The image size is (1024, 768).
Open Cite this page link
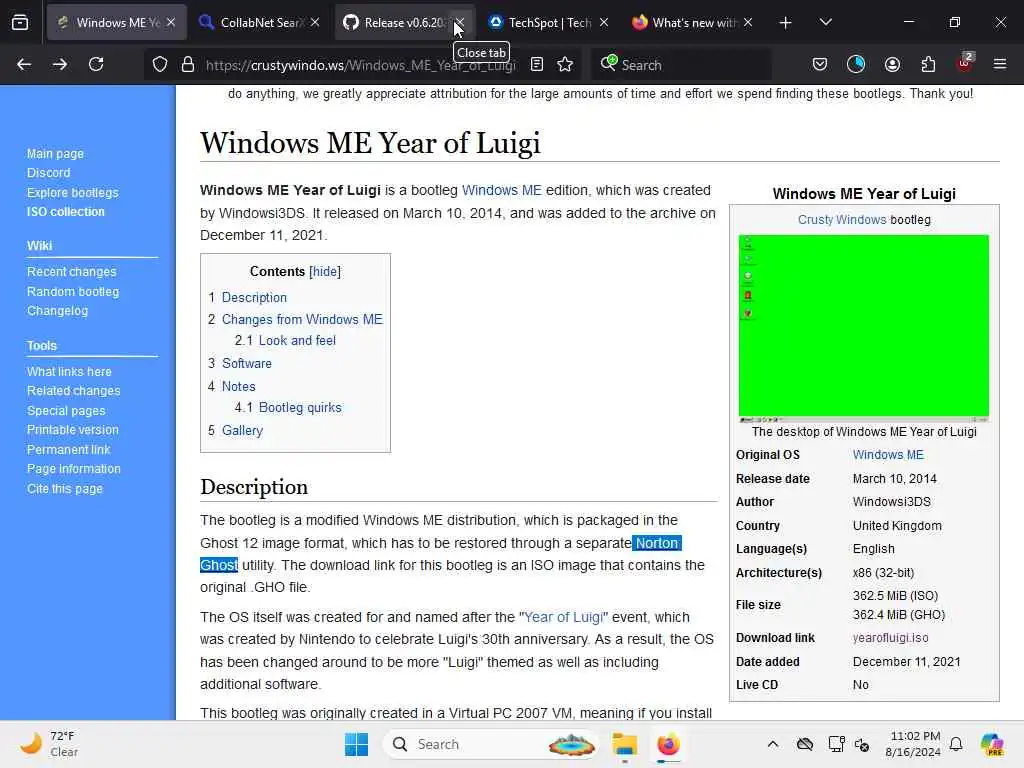point(65,488)
